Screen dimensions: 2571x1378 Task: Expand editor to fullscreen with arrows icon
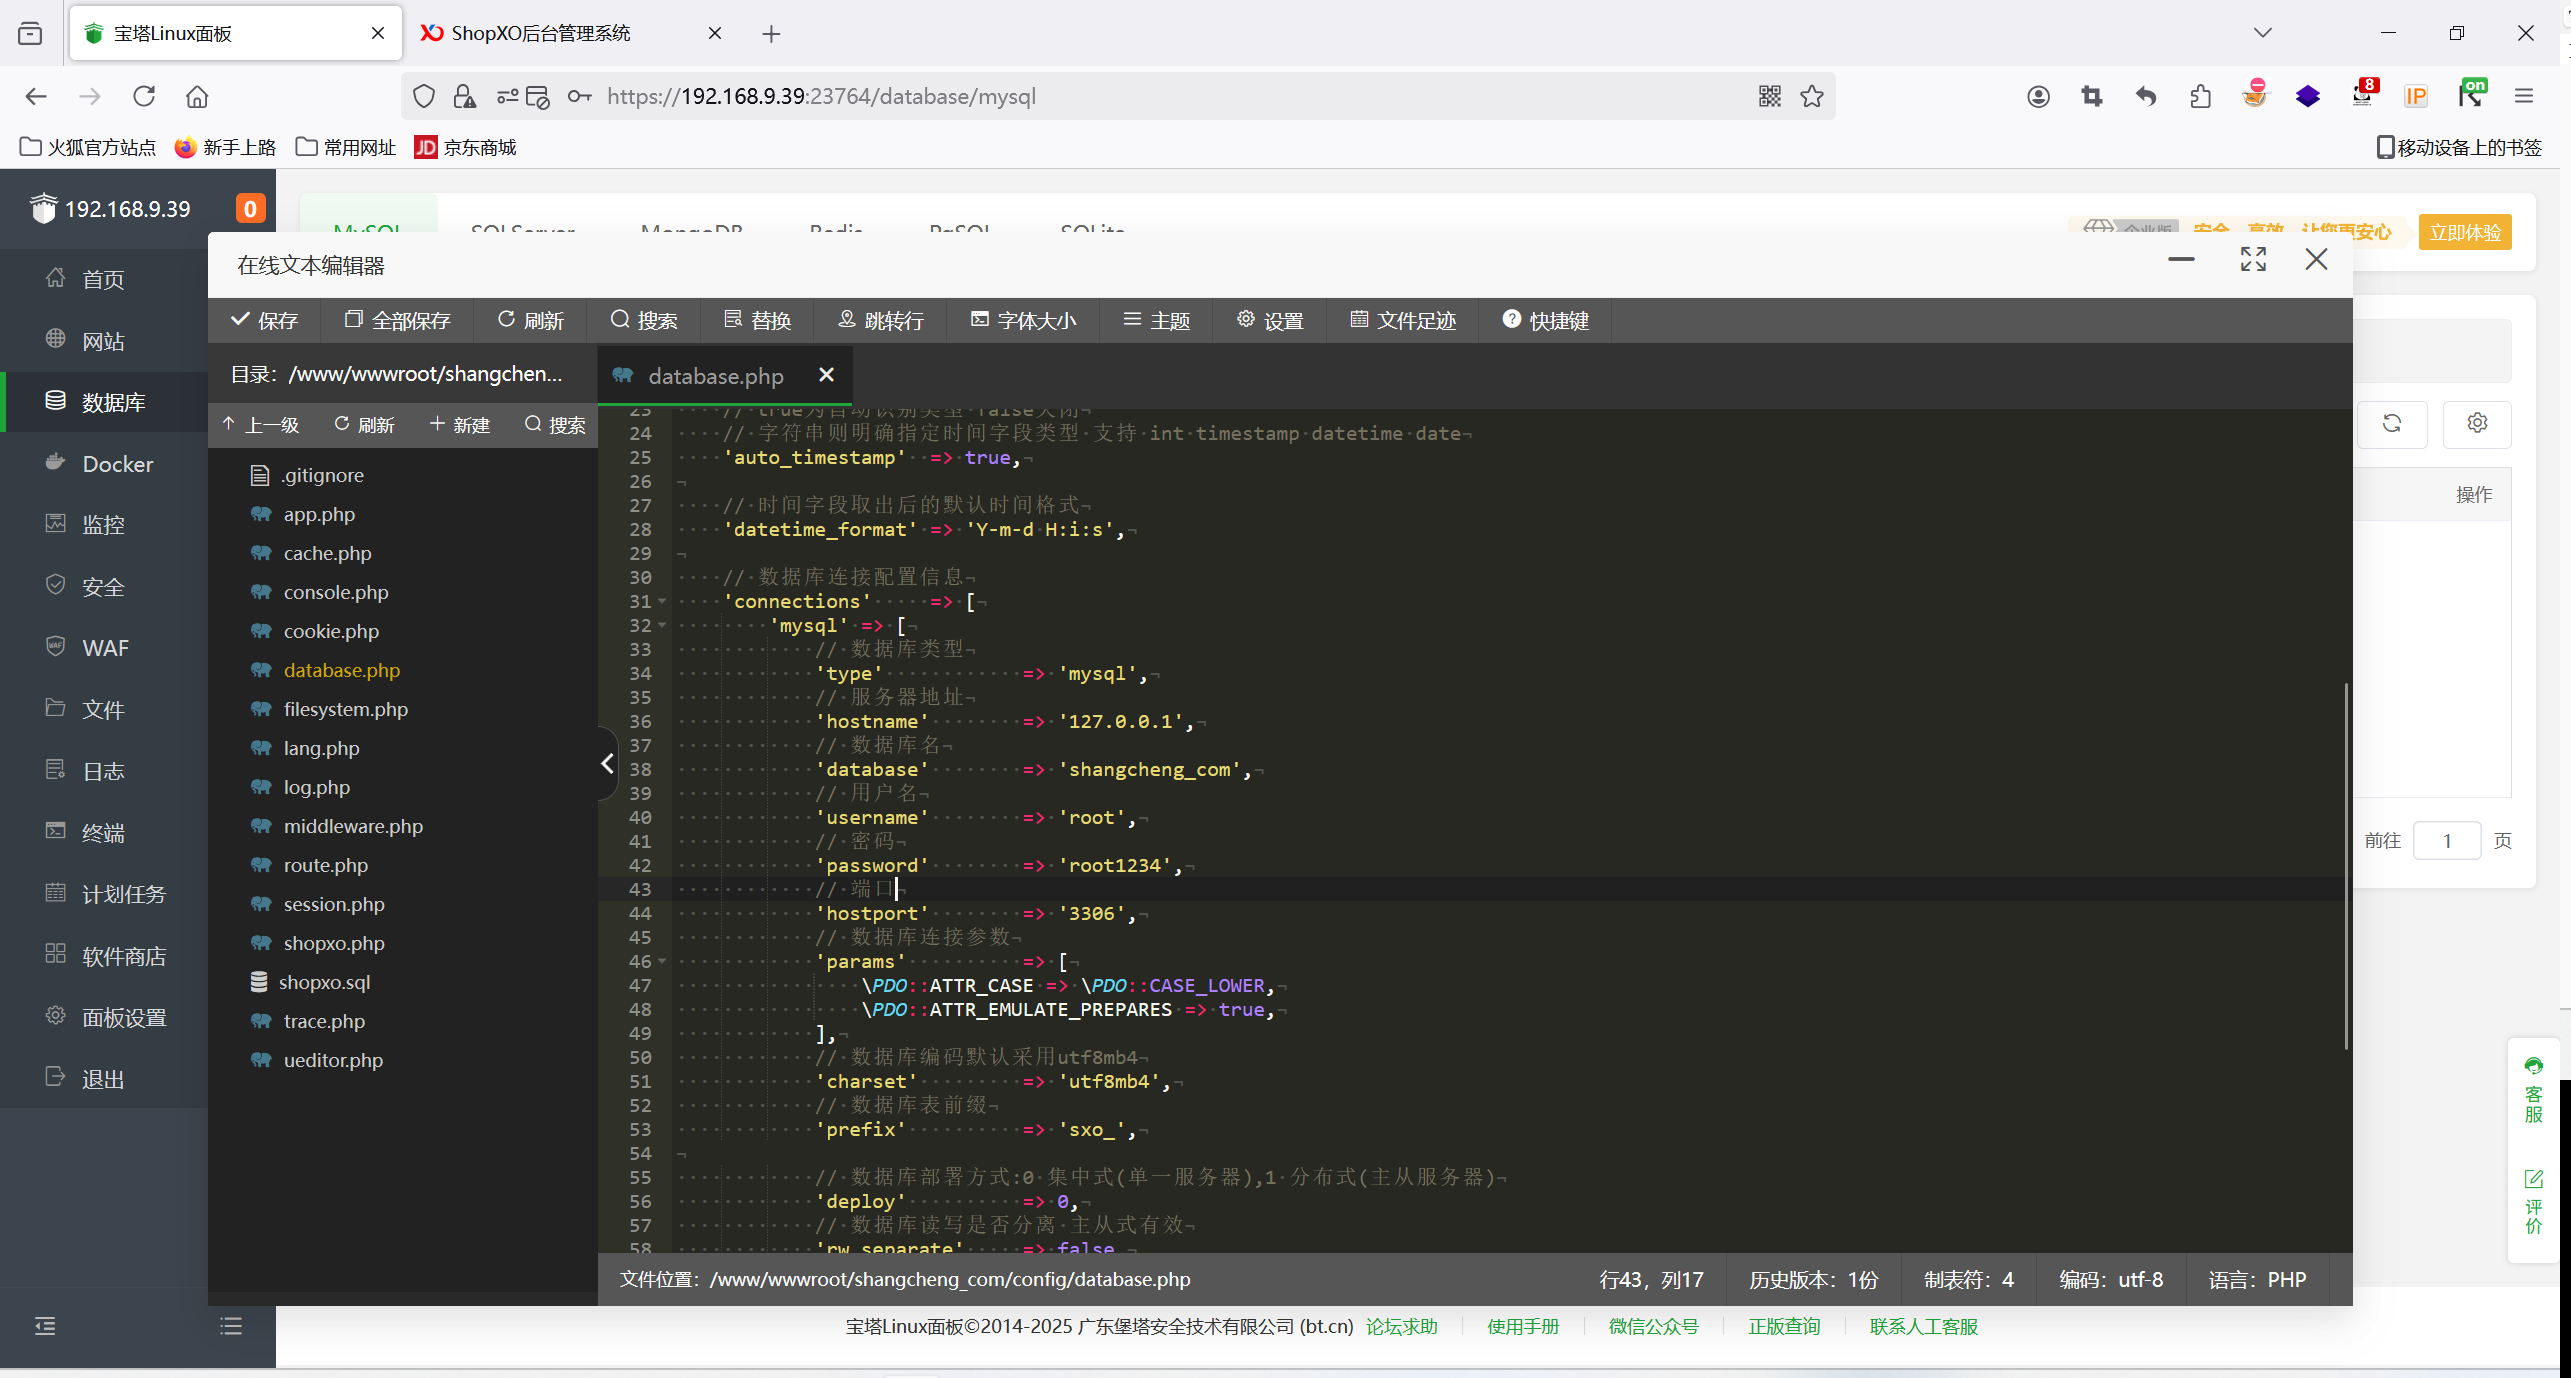(2252, 260)
